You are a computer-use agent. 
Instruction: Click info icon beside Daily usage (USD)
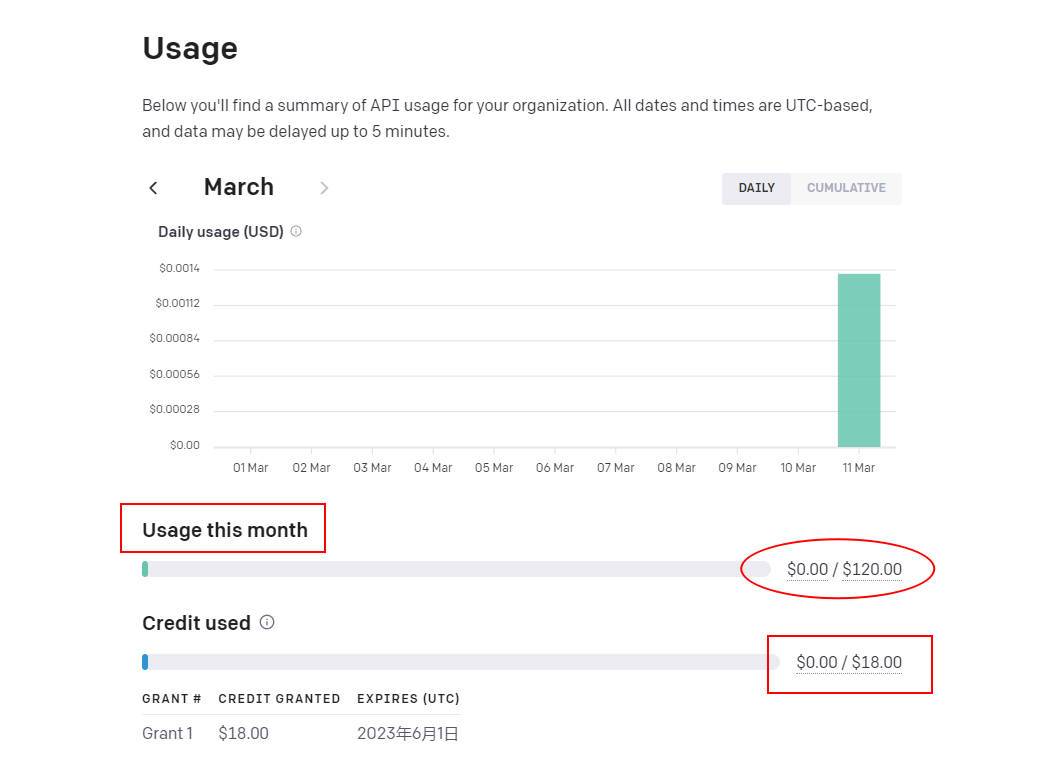[296, 231]
